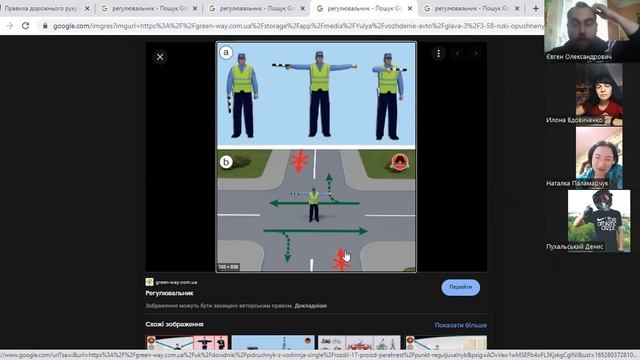The height and width of the screenshot is (360, 640).
Task: Click the green-way.com.ua favicon
Action: click(149, 282)
